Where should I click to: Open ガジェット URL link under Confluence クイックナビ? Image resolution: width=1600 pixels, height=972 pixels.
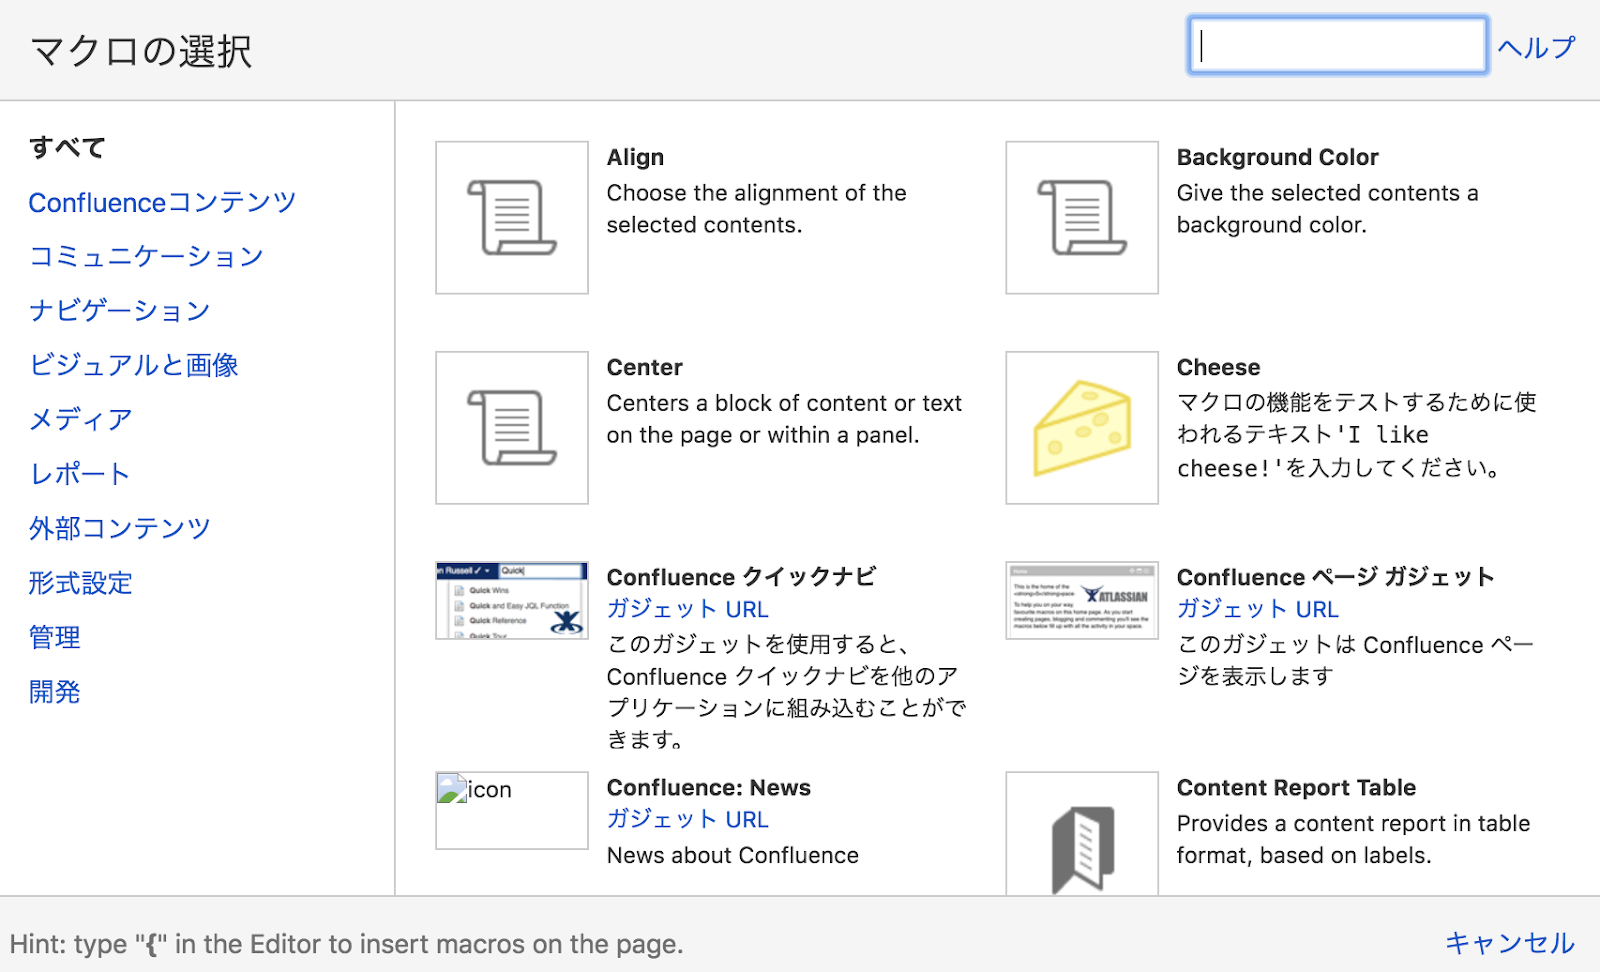click(x=688, y=609)
